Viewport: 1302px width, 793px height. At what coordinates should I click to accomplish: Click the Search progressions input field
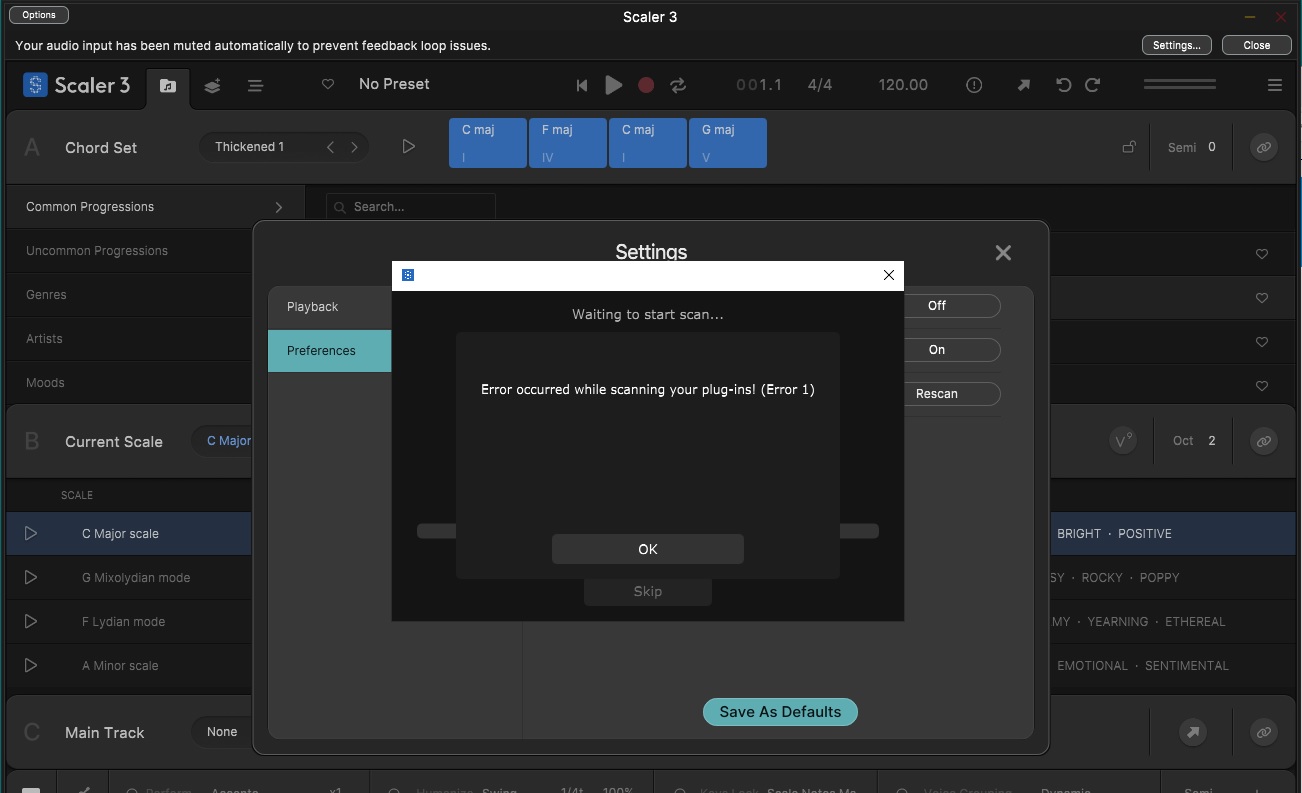411,207
